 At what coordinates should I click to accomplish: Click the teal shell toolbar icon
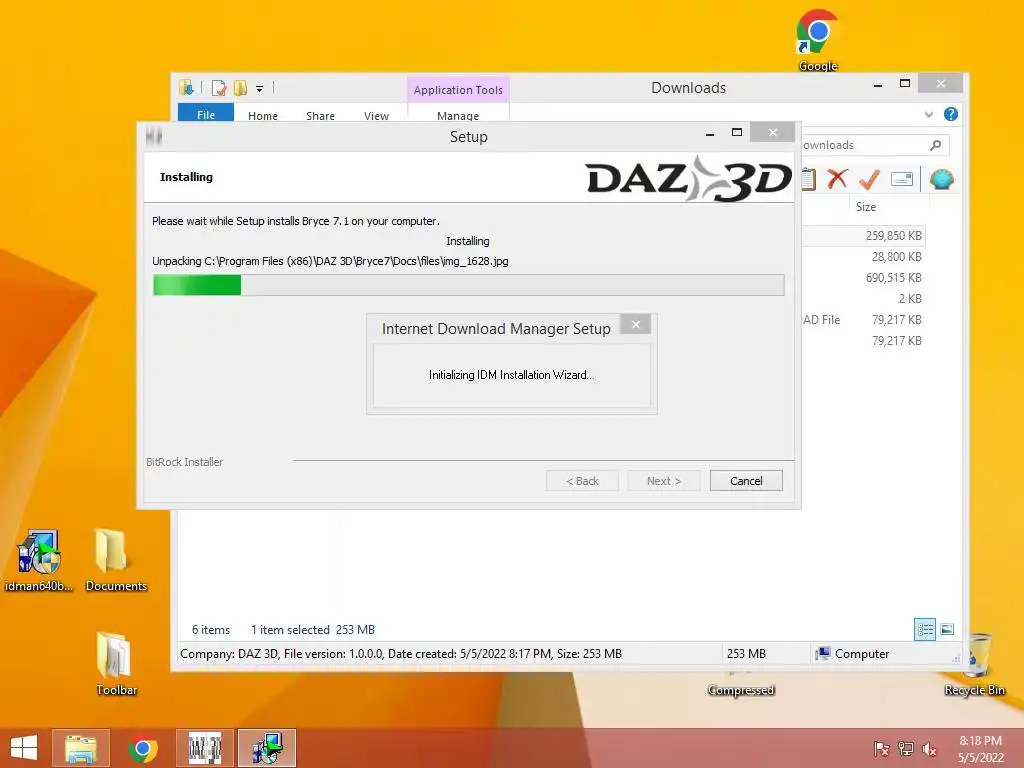click(x=941, y=179)
